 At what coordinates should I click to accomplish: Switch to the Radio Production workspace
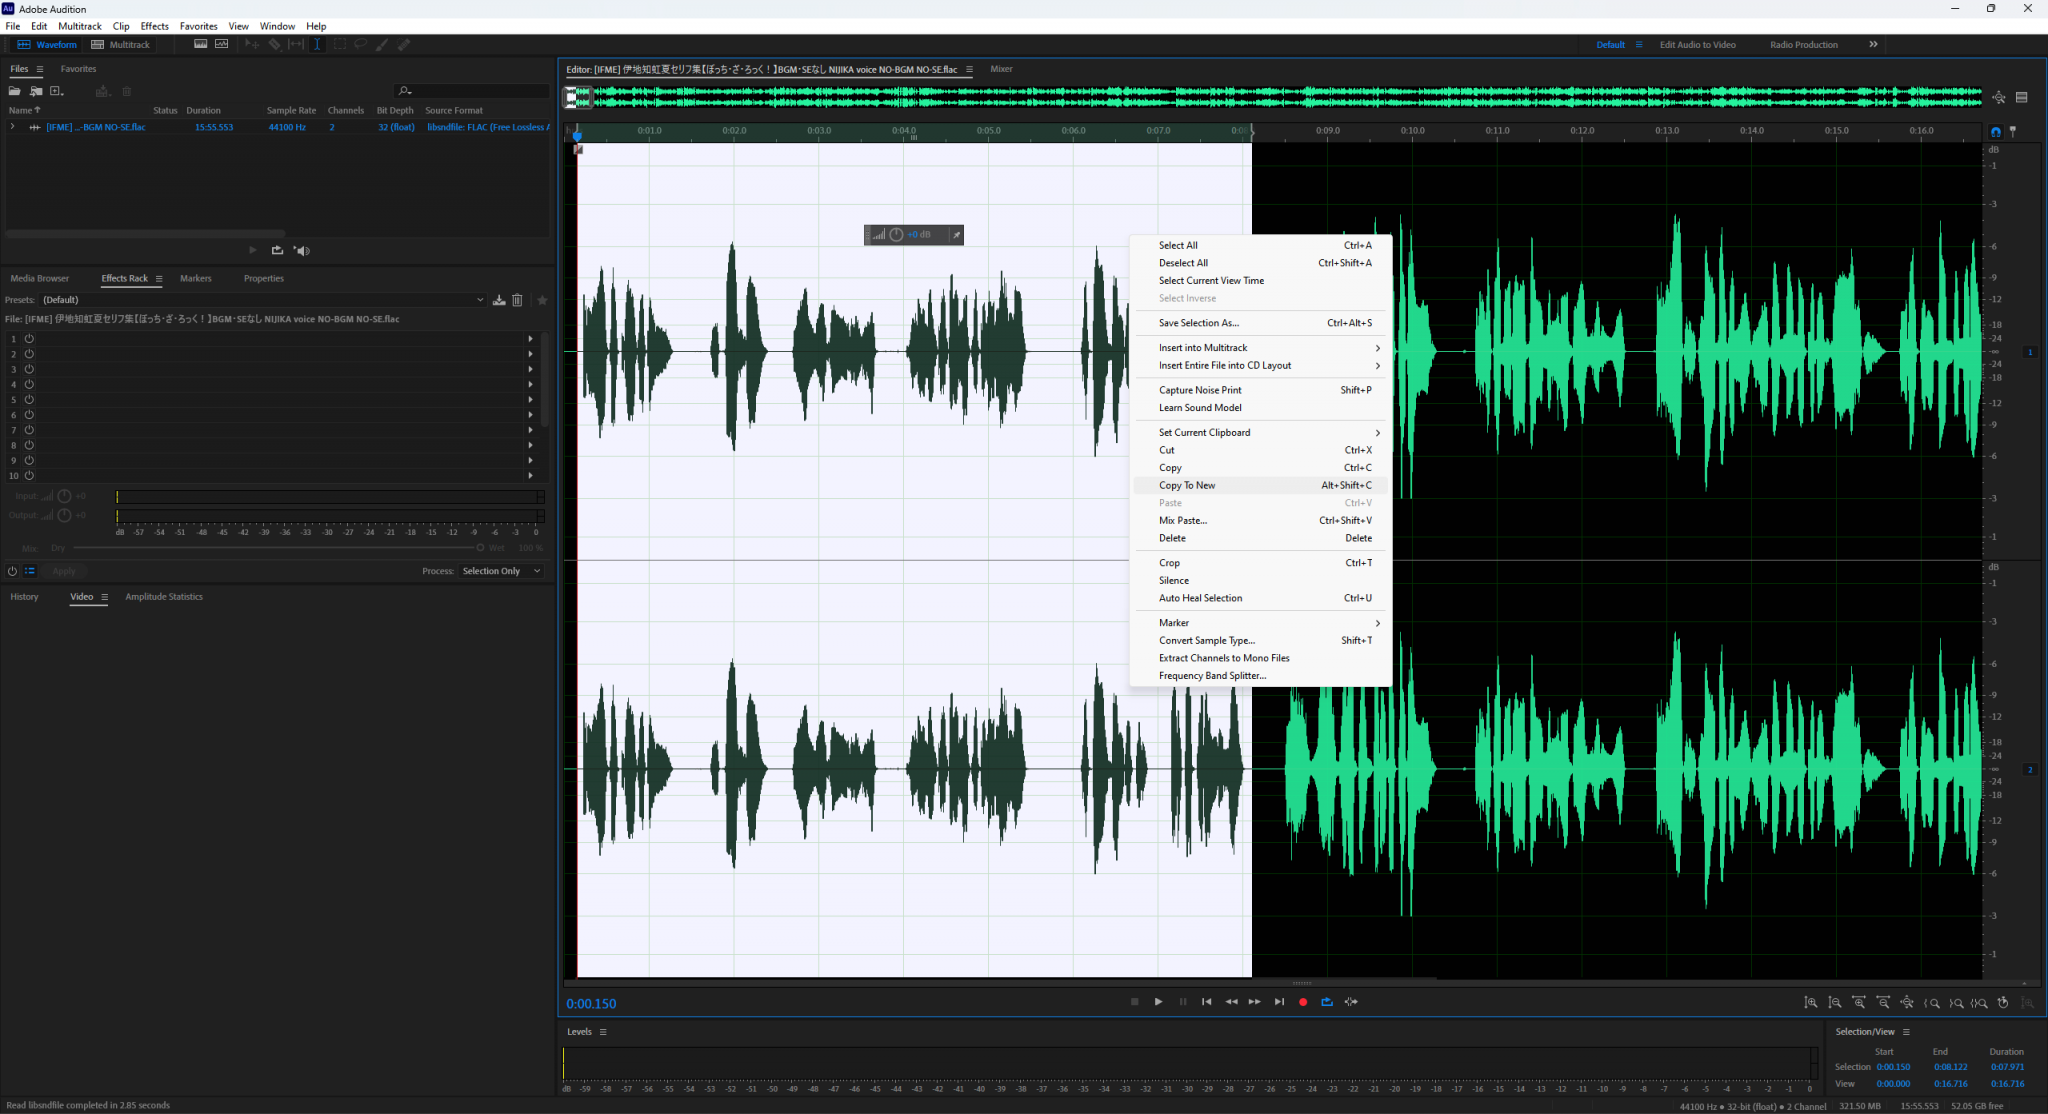coord(1804,44)
